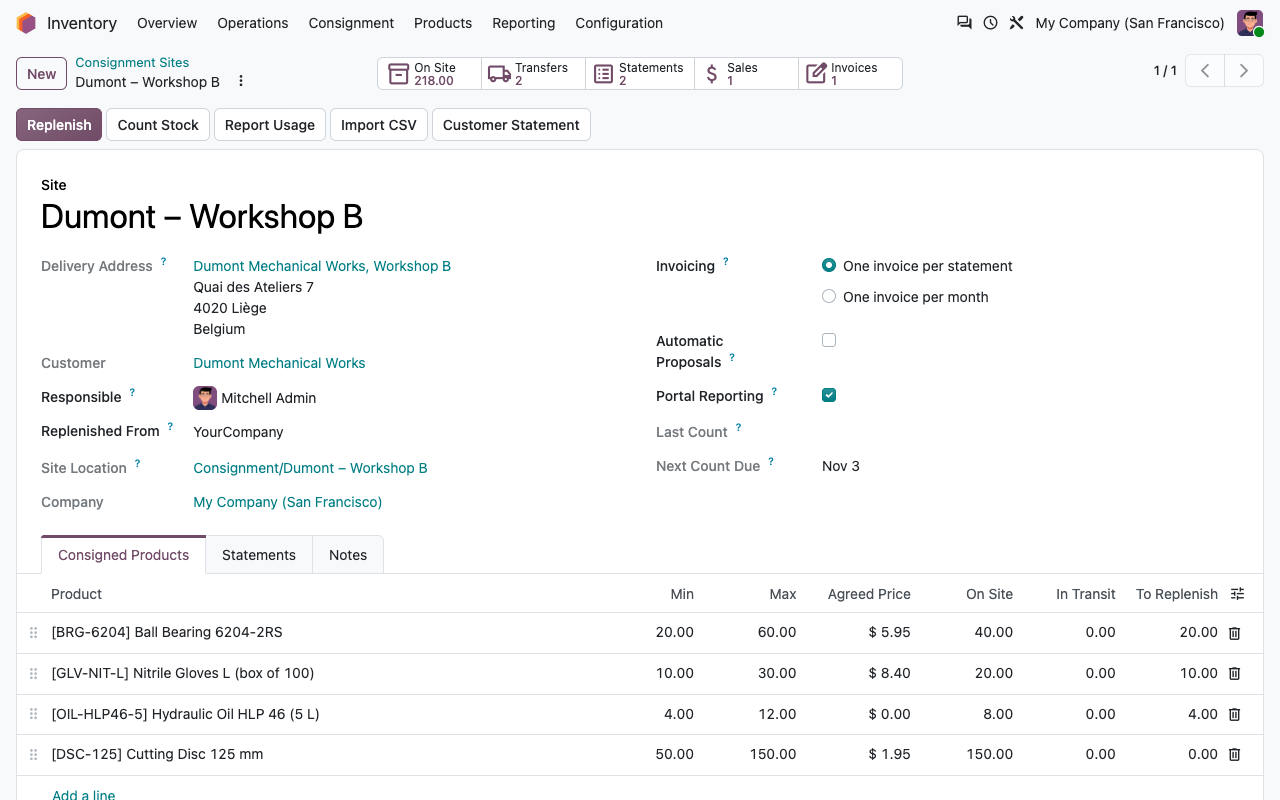Open the record actions three-dot menu

(x=240, y=81)
